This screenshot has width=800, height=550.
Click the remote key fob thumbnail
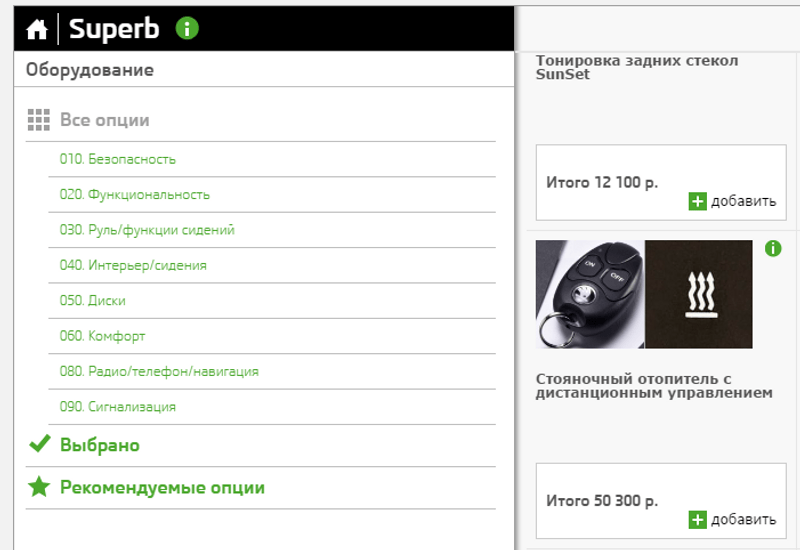pos(589,294)
